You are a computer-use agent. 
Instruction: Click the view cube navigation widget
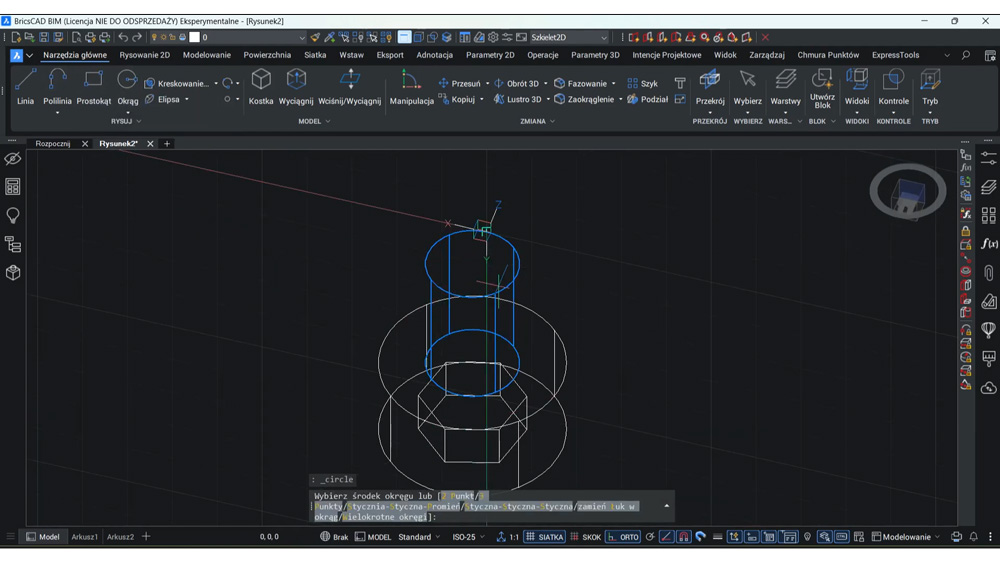(908, 191)
